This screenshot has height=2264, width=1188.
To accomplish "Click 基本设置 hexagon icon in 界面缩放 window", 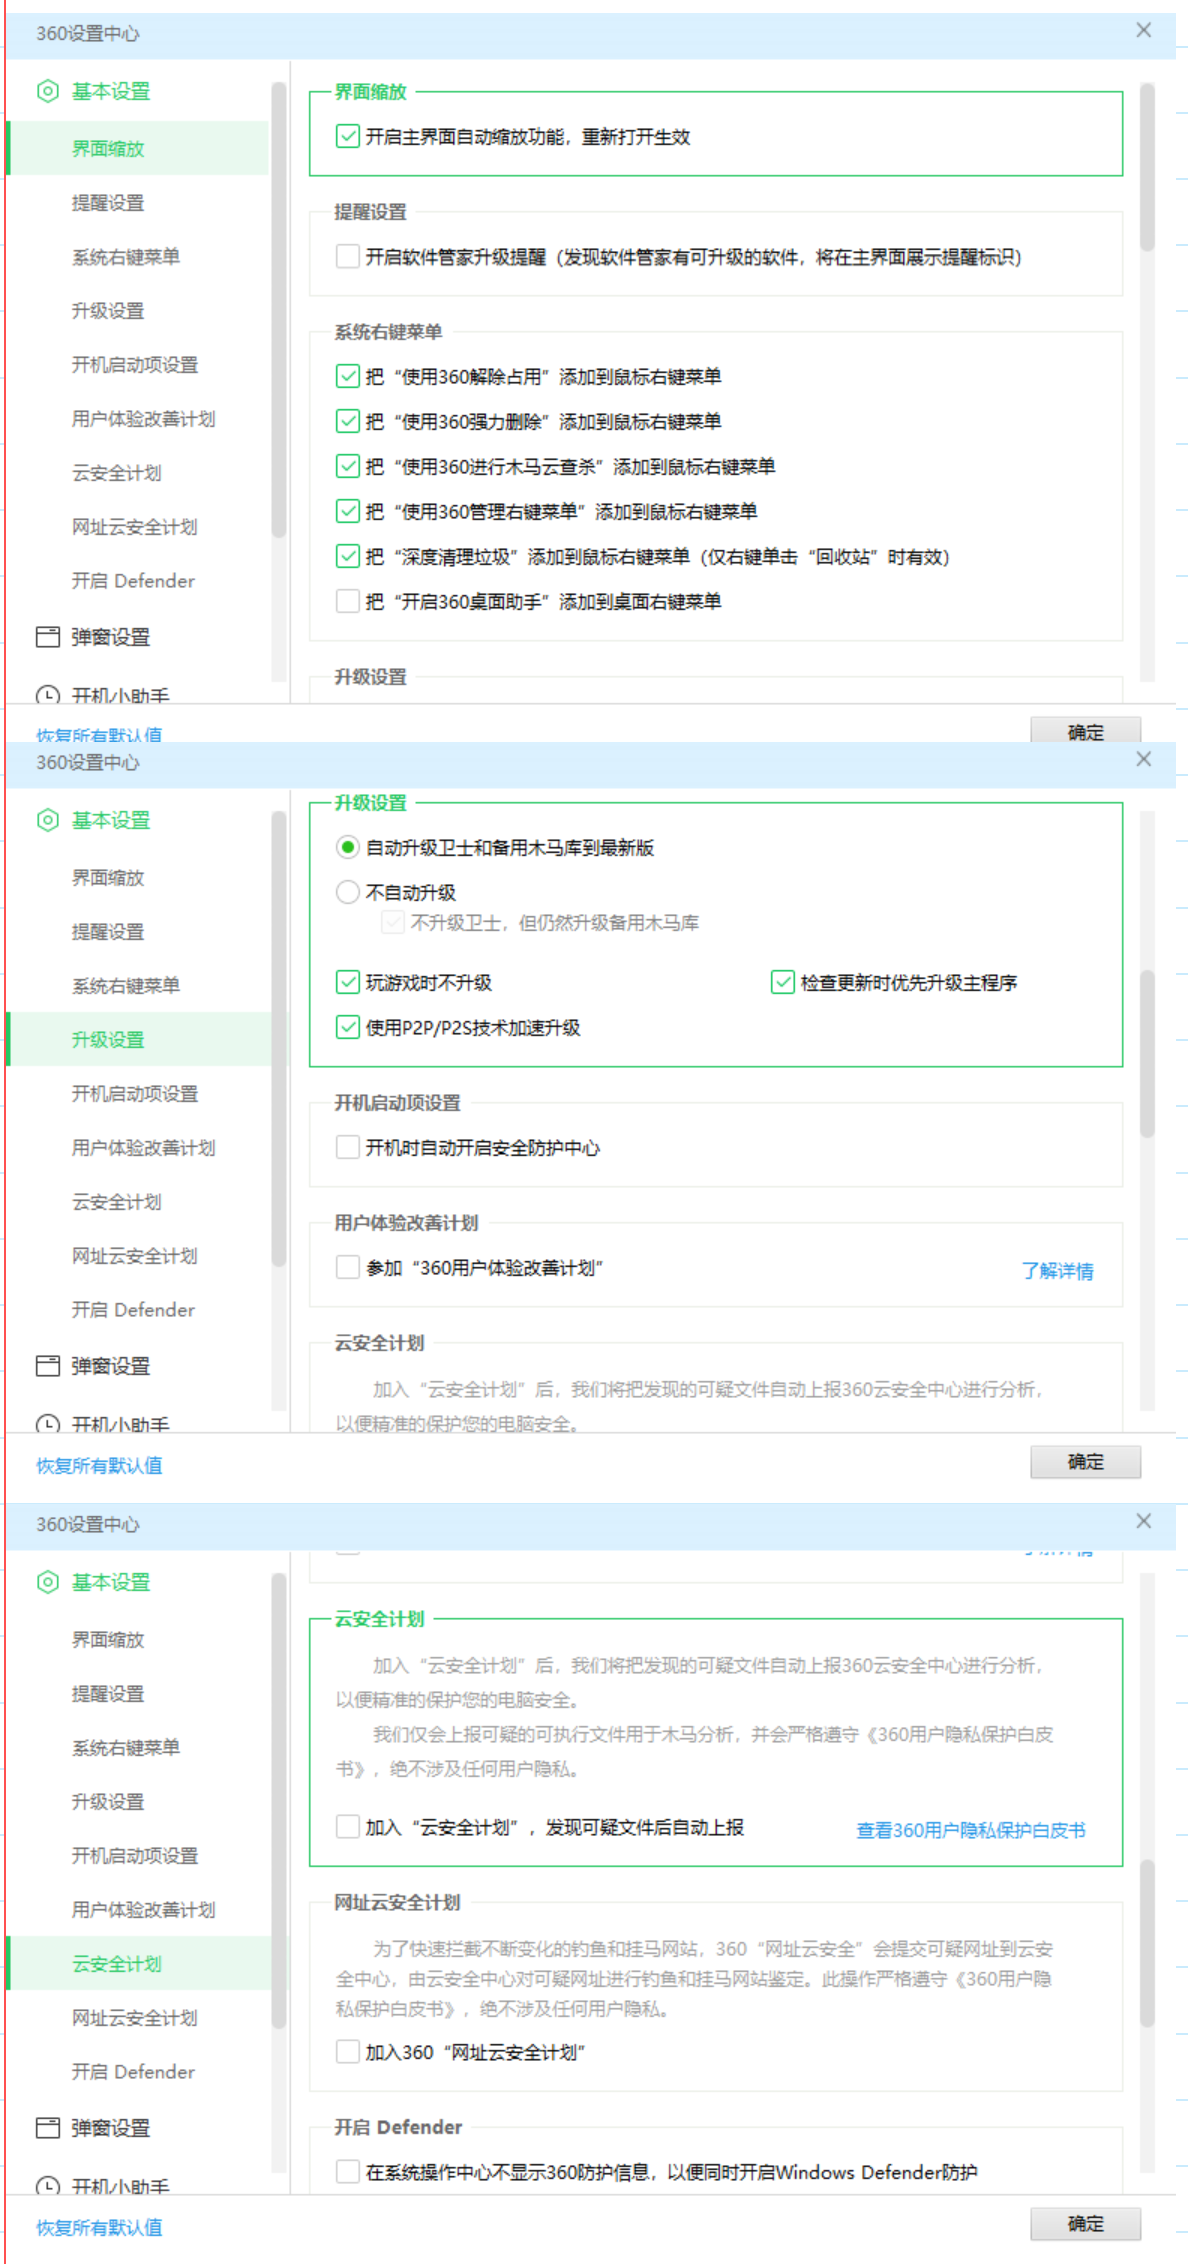I will click(47, 91).
